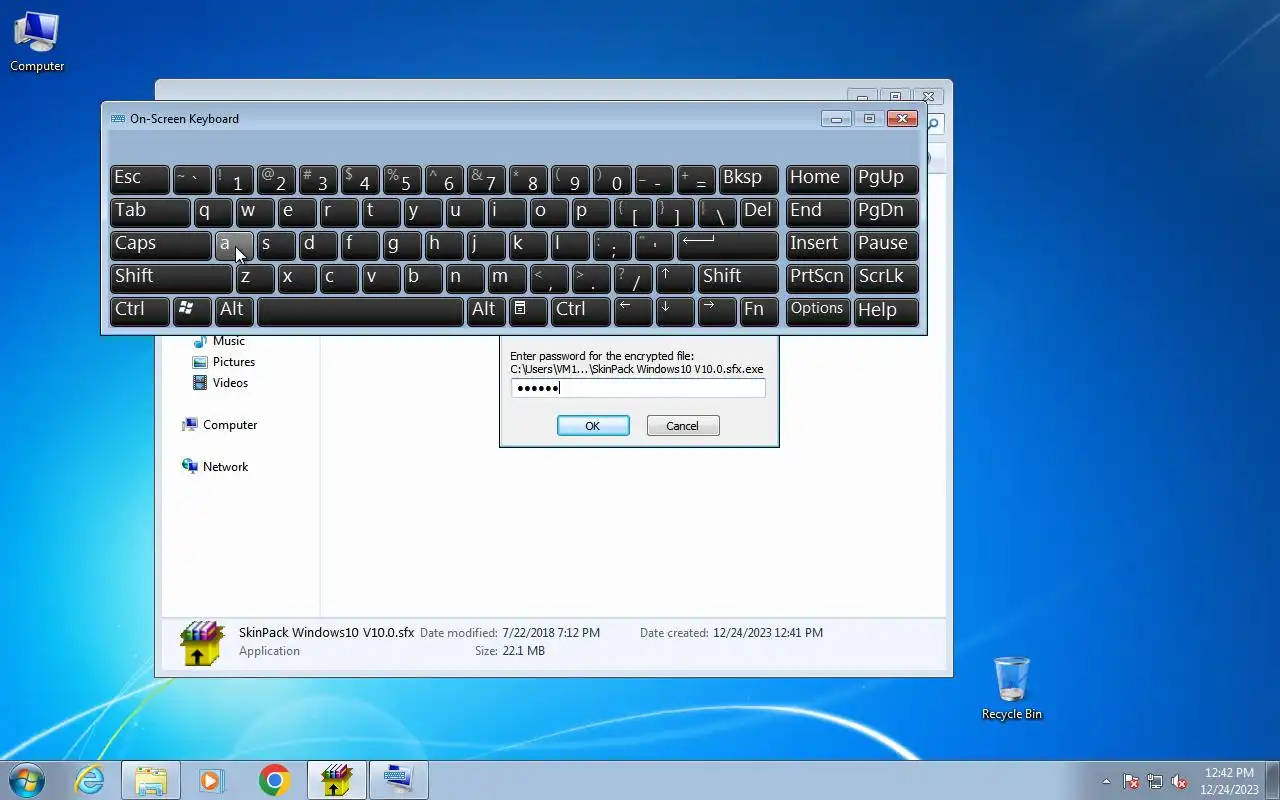Launch Internet Explorer from the taskbar
This screenshot has height=800, width=1280.
pos(90,780)
